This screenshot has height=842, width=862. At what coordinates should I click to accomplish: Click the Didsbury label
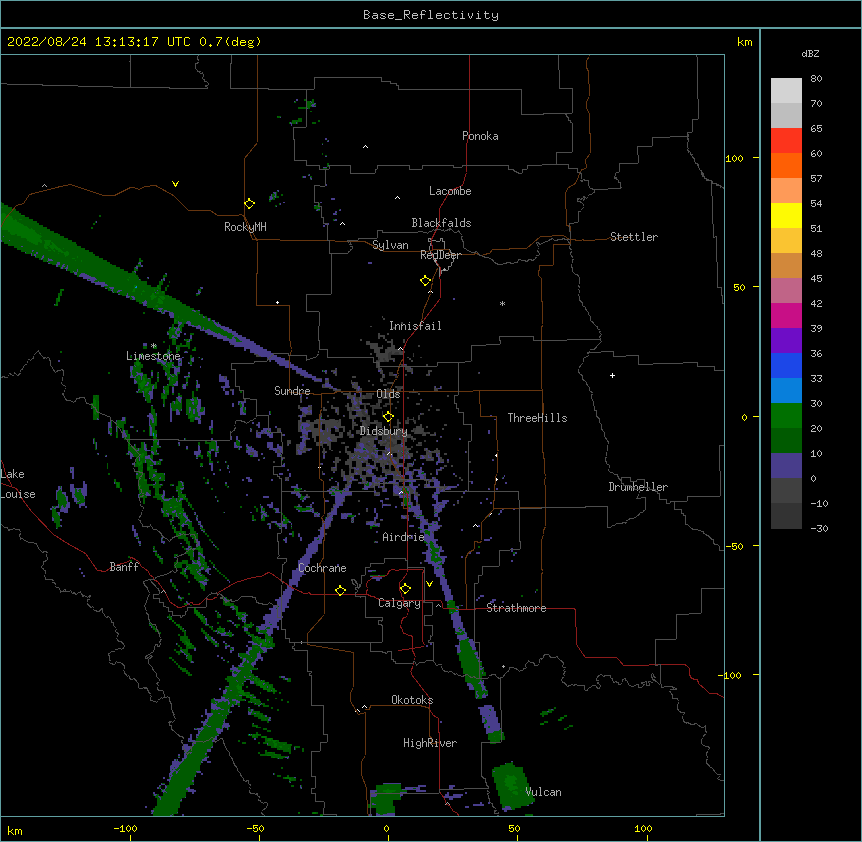(x=384, y=431)
